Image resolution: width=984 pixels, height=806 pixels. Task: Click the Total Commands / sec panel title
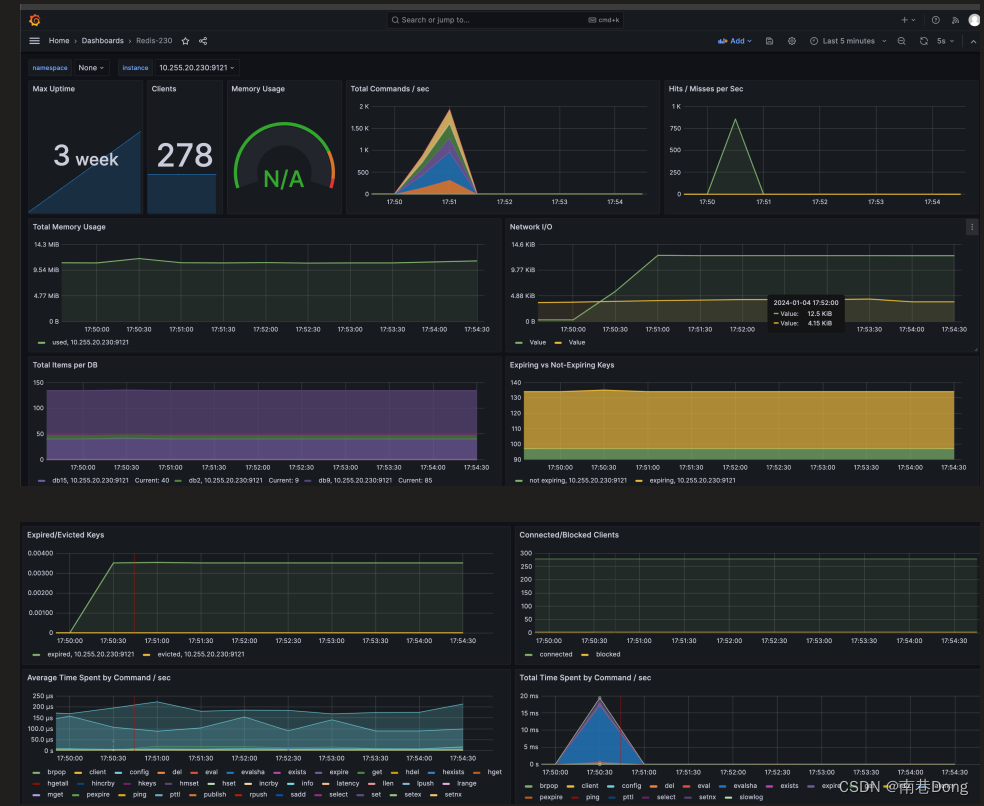[390, 89]
